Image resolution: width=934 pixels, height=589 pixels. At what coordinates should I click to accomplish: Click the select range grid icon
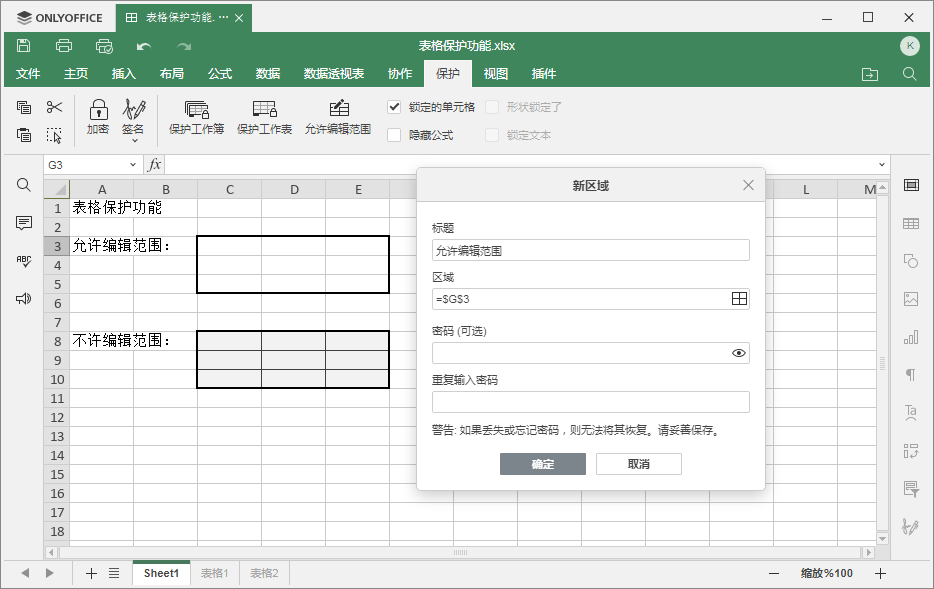click(x=739, y=299)
